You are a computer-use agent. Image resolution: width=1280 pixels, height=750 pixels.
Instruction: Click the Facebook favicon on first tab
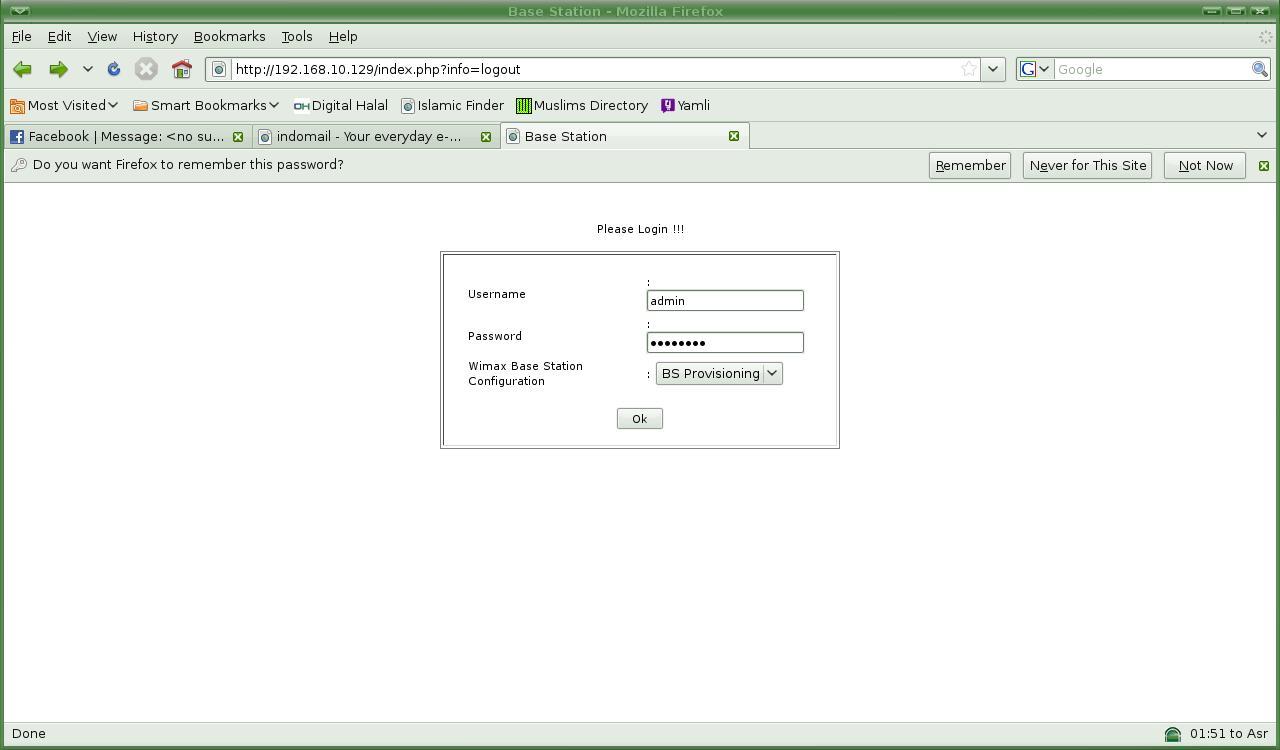[x=17, y=136]
